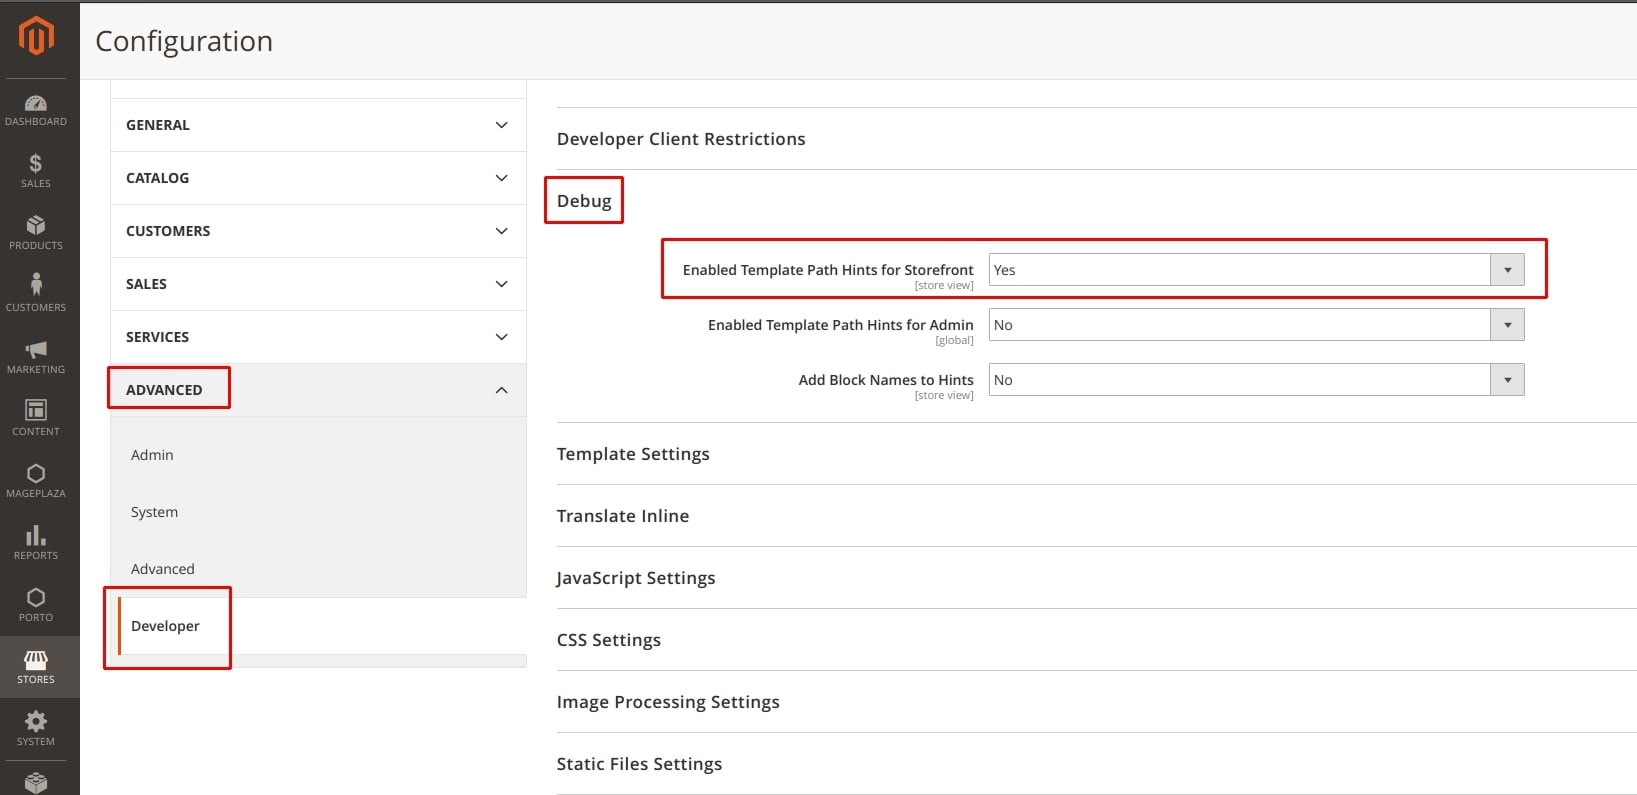Expand the CSS Settings section
Image resolution: width=1637 pixels, height=795 pixels.
[x=609, y=640]
